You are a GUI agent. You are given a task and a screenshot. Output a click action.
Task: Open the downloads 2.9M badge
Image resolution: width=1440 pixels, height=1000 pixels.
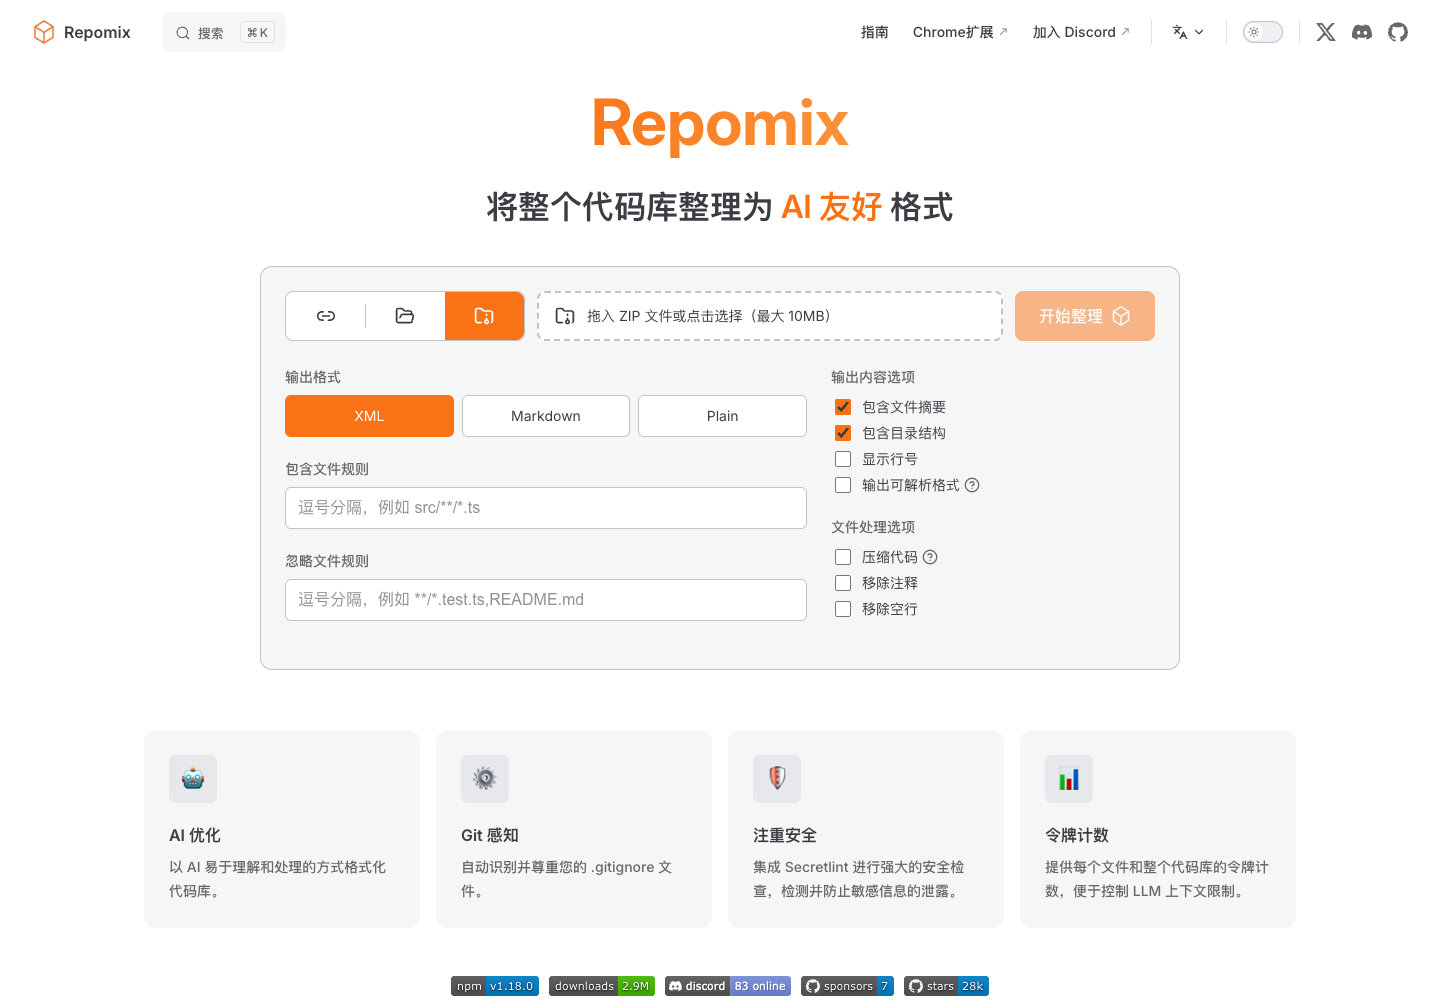coord(602,986)
